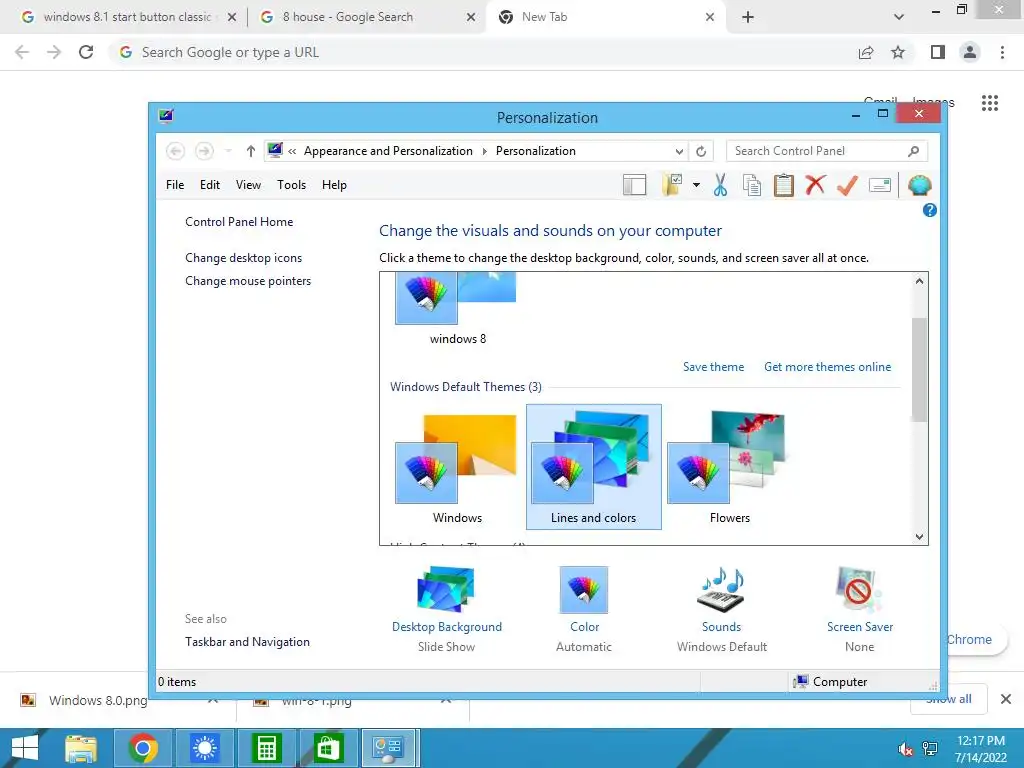Click the Cut scissors toolbar icon
This screenshot has width=1024, height=768.
(720, 185)
